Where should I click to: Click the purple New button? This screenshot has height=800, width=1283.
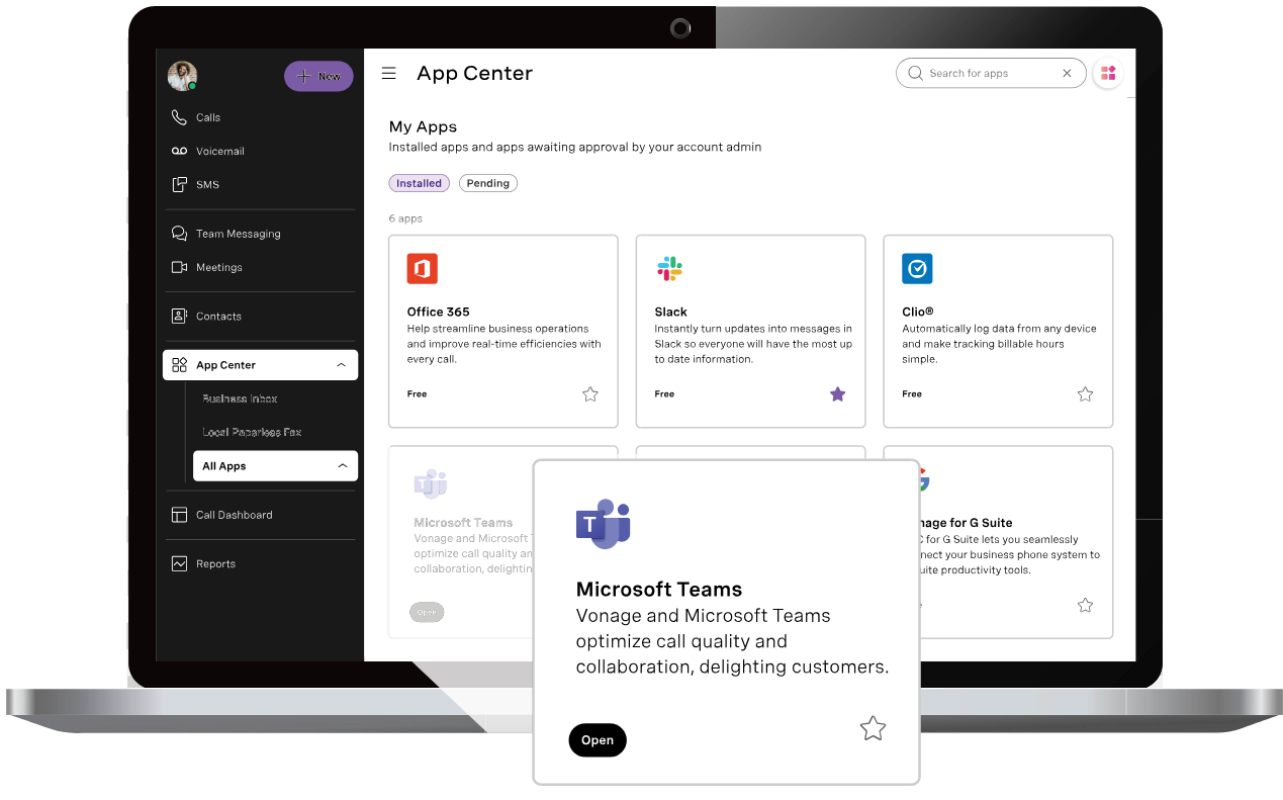[x=319, y=76]
